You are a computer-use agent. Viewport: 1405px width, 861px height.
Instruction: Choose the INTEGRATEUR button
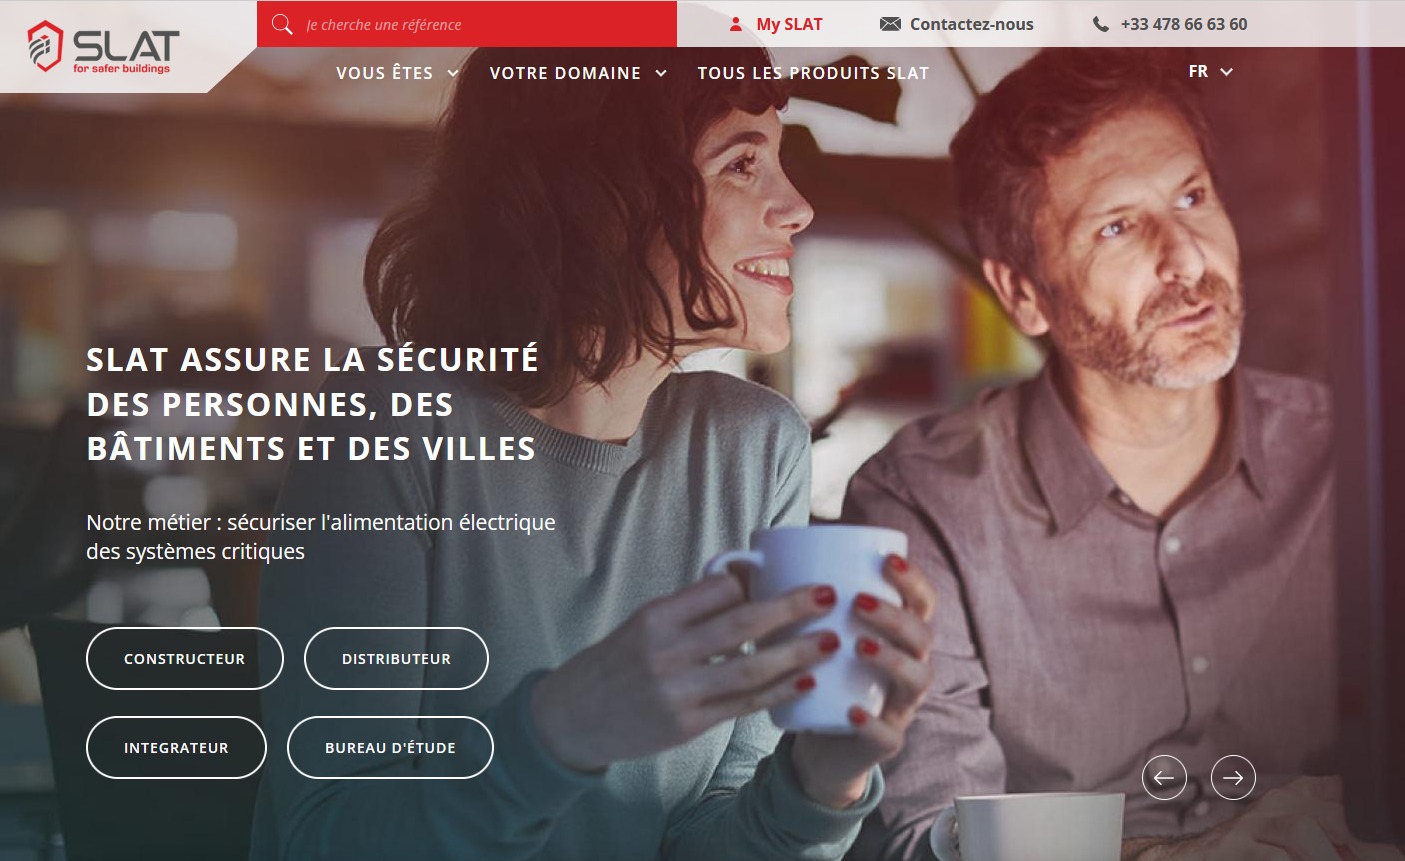(x=176, y=747)
